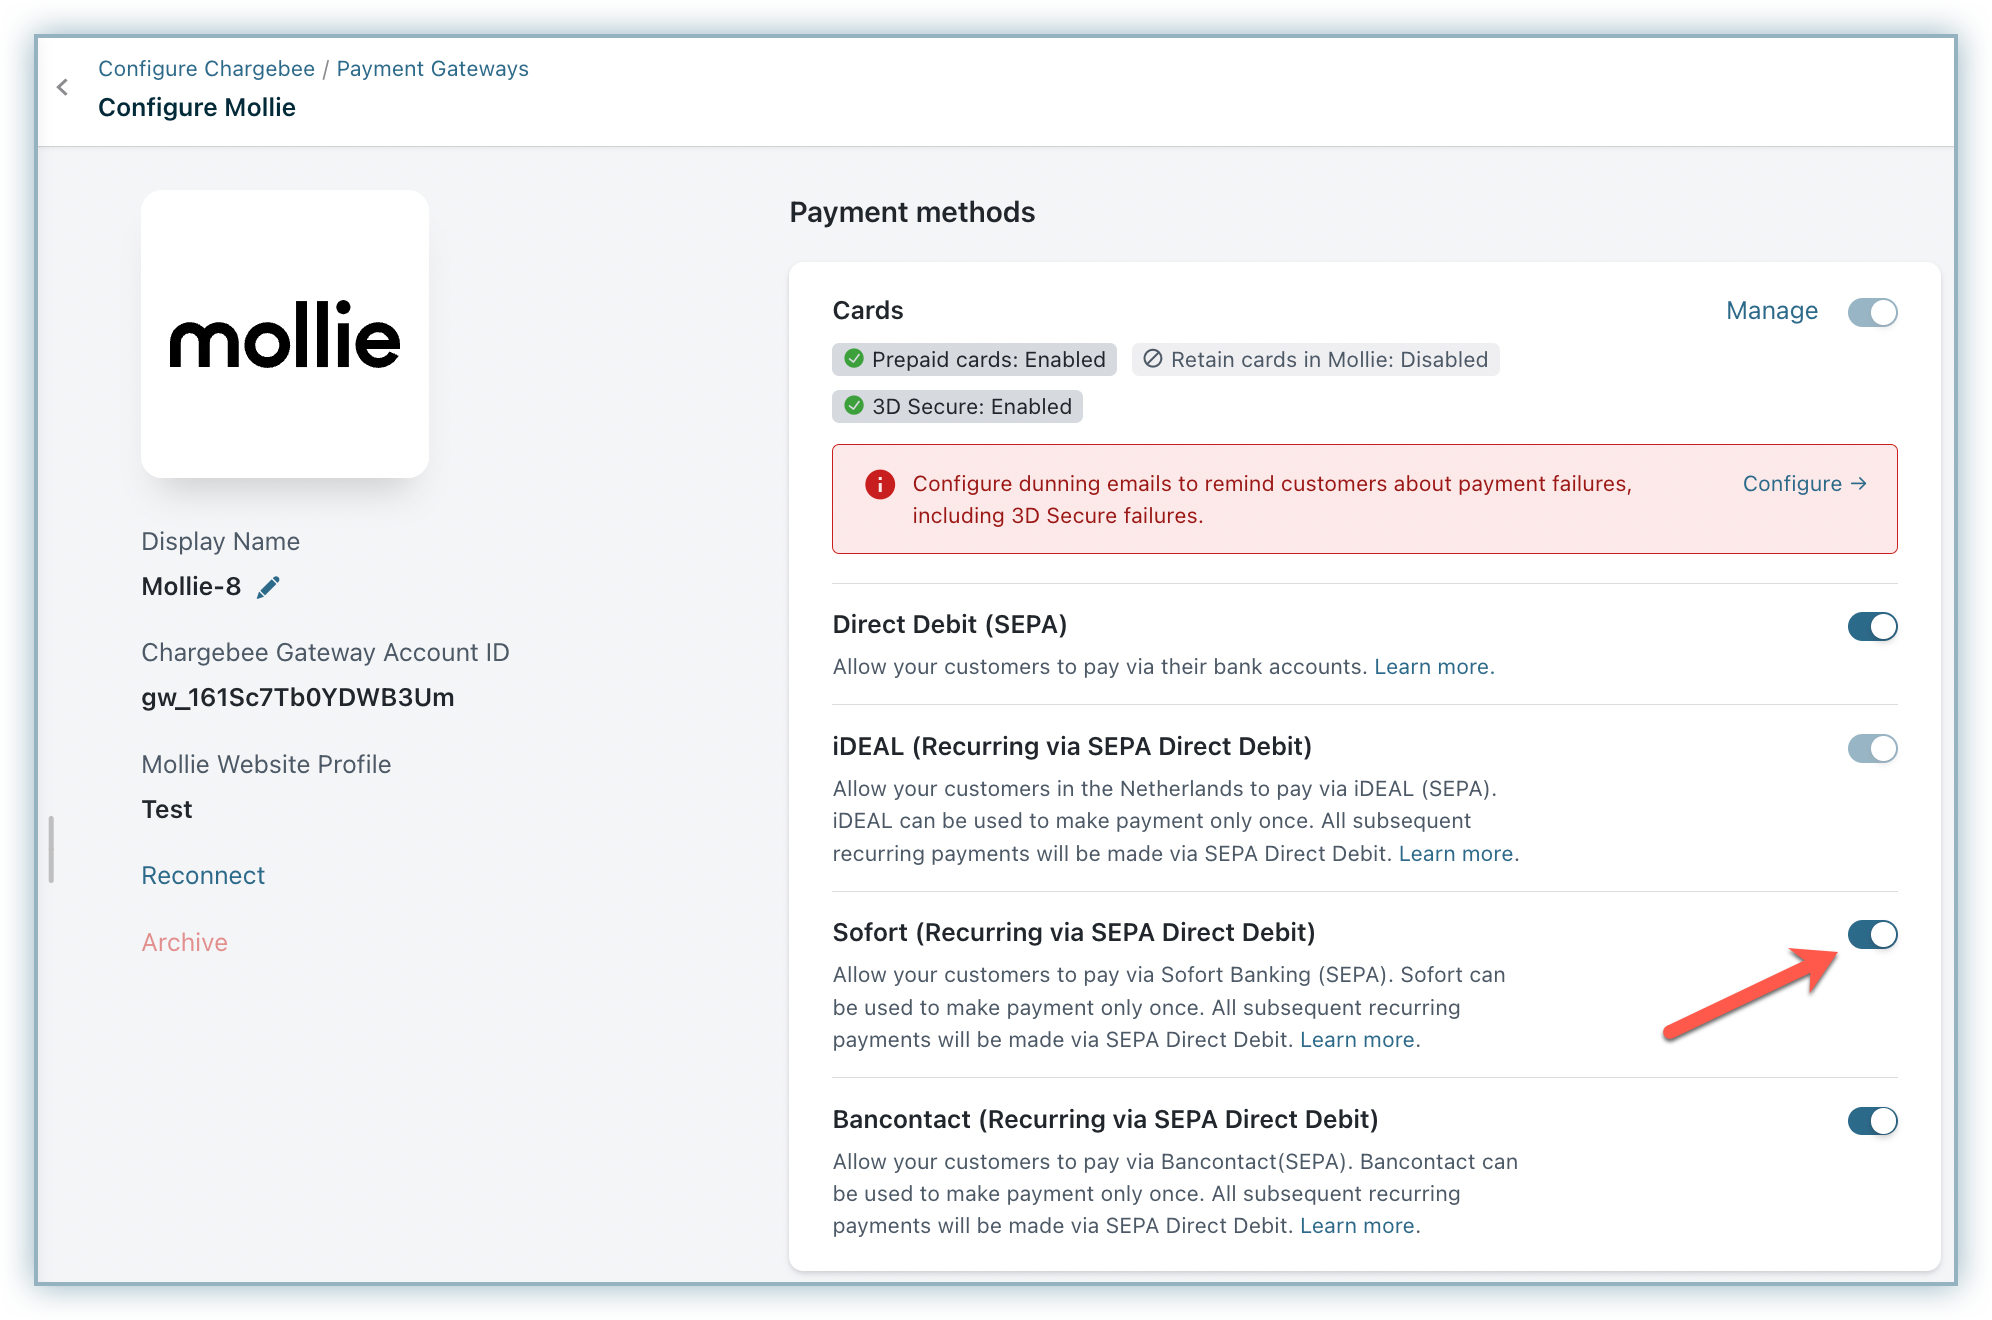Screen dimensions: 1992x1320
Task: Enable the iDEAL payment toggle
Action: coord(1872,749)
